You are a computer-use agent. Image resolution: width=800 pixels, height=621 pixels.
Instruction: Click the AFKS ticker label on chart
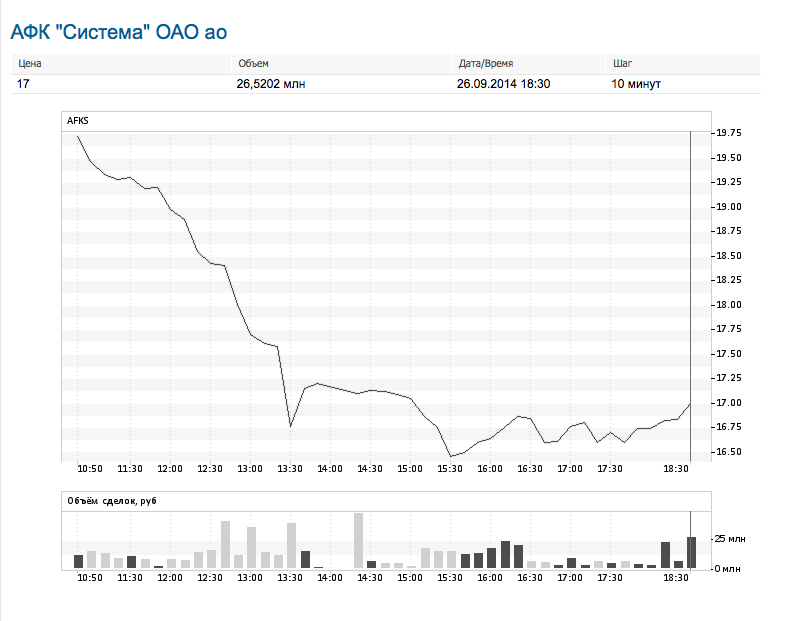click(78, 121)
